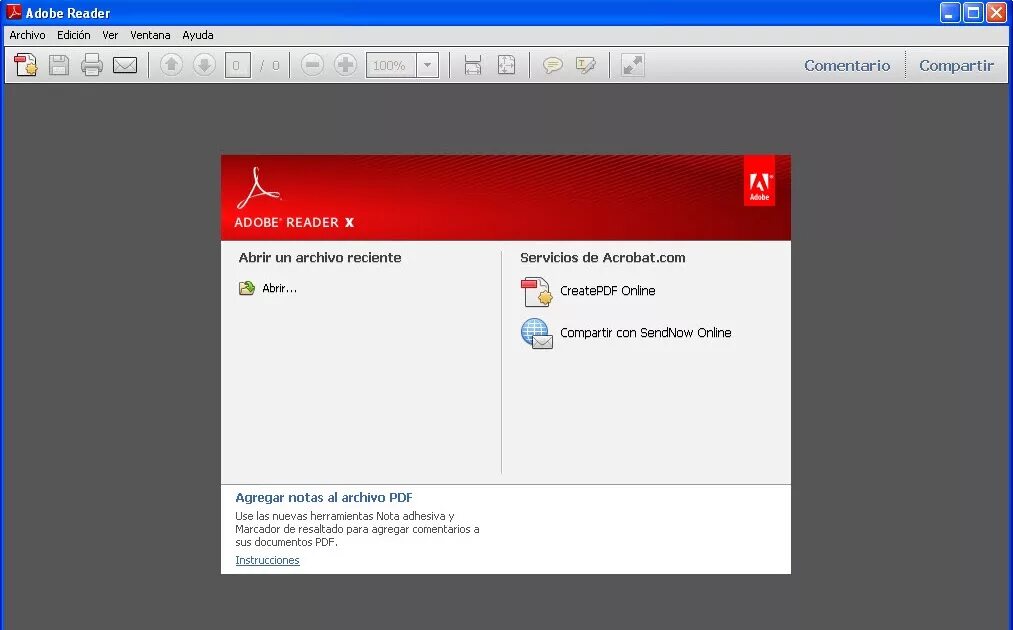Viewport: 1013px width, 630px height.
Task: Minimize the Adobe Reader window
Action: [x=950, y=12]
